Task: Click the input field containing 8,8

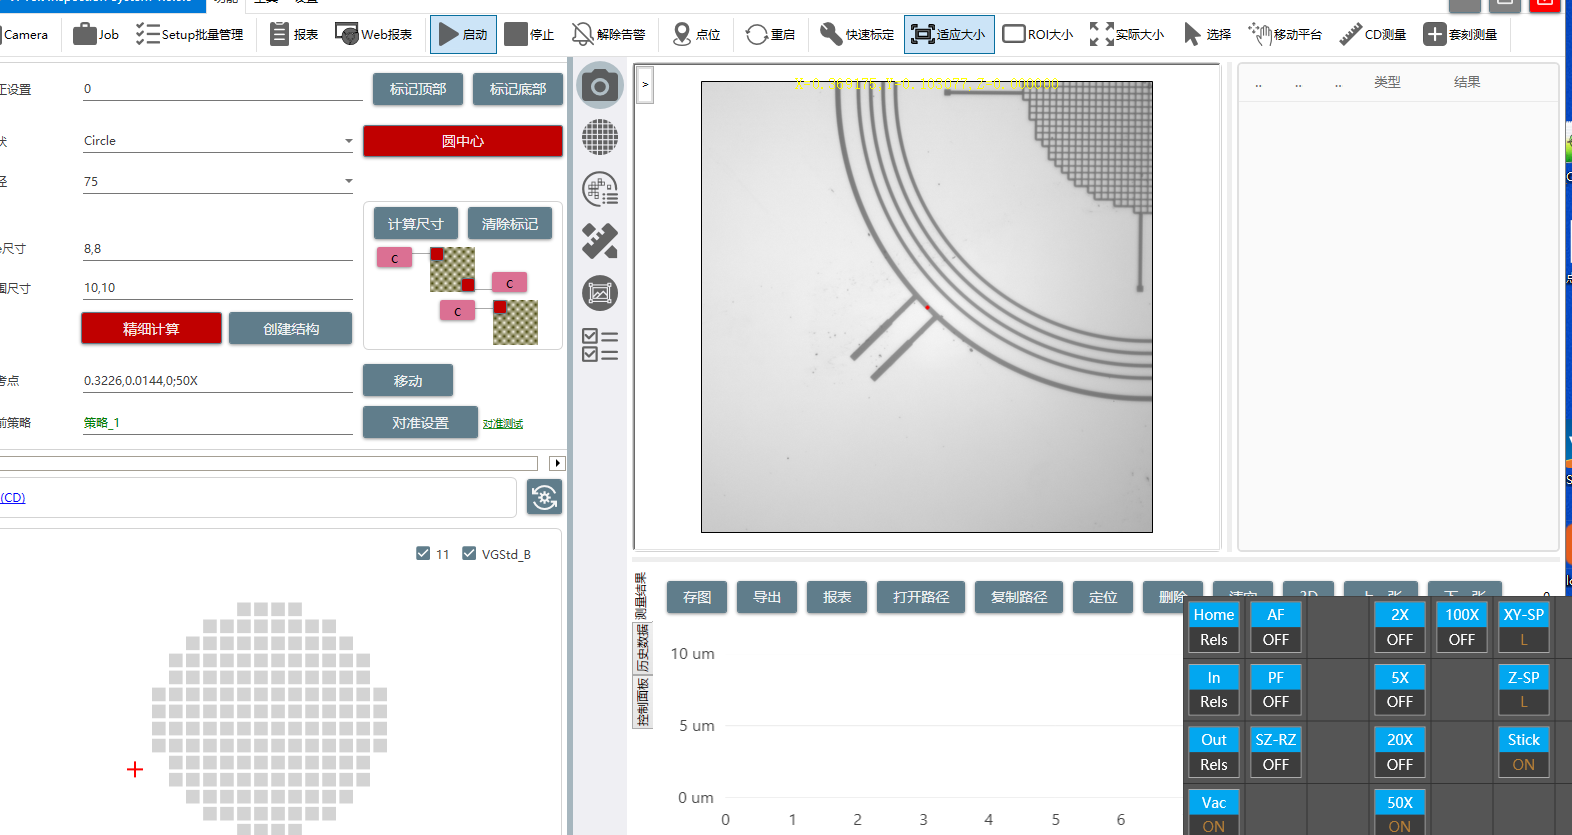Action: [218, 249]
